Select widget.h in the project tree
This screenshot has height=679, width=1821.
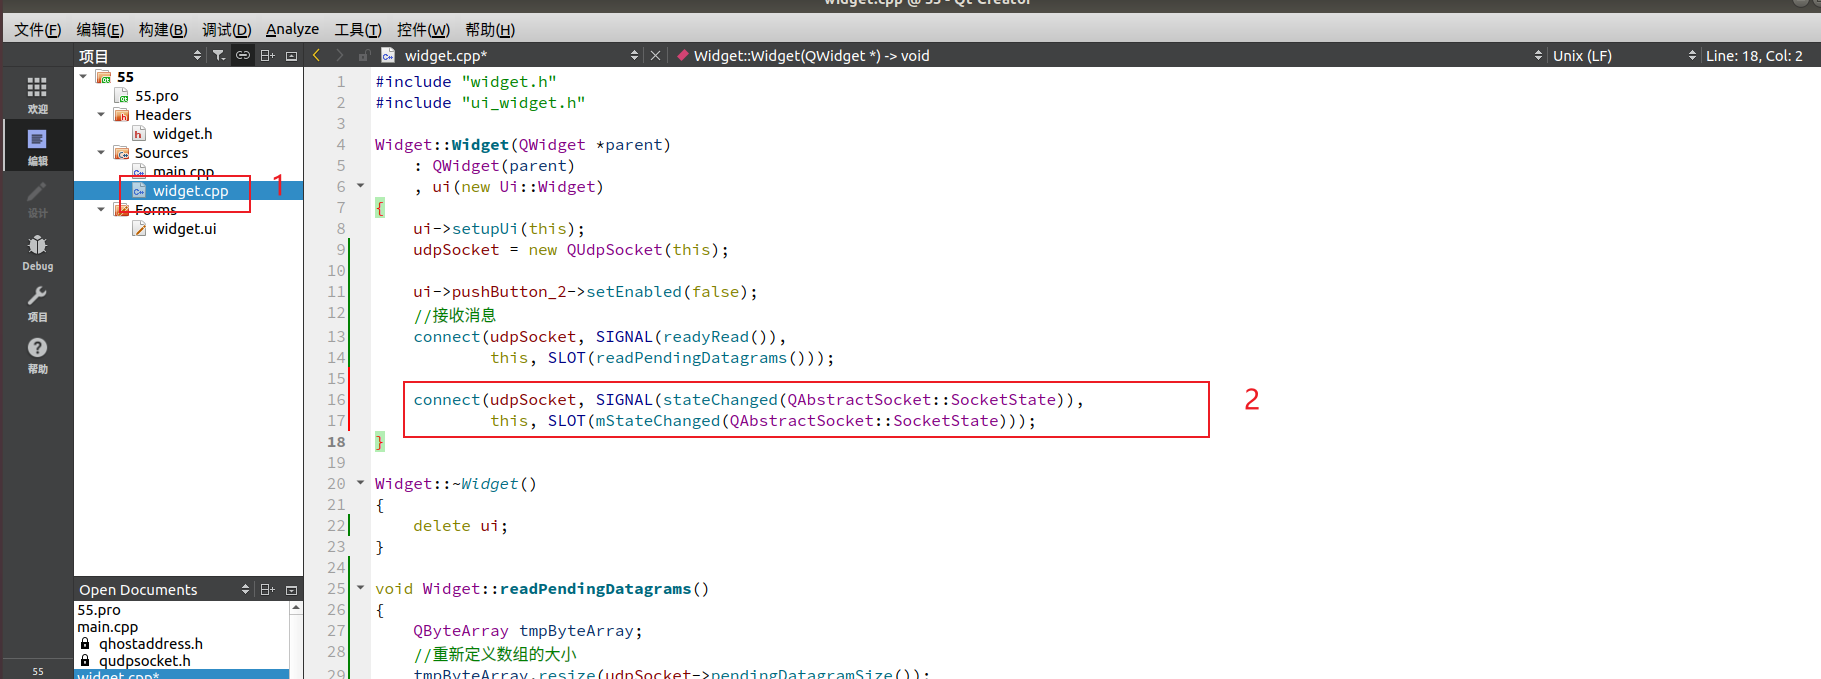click(182, 134)
